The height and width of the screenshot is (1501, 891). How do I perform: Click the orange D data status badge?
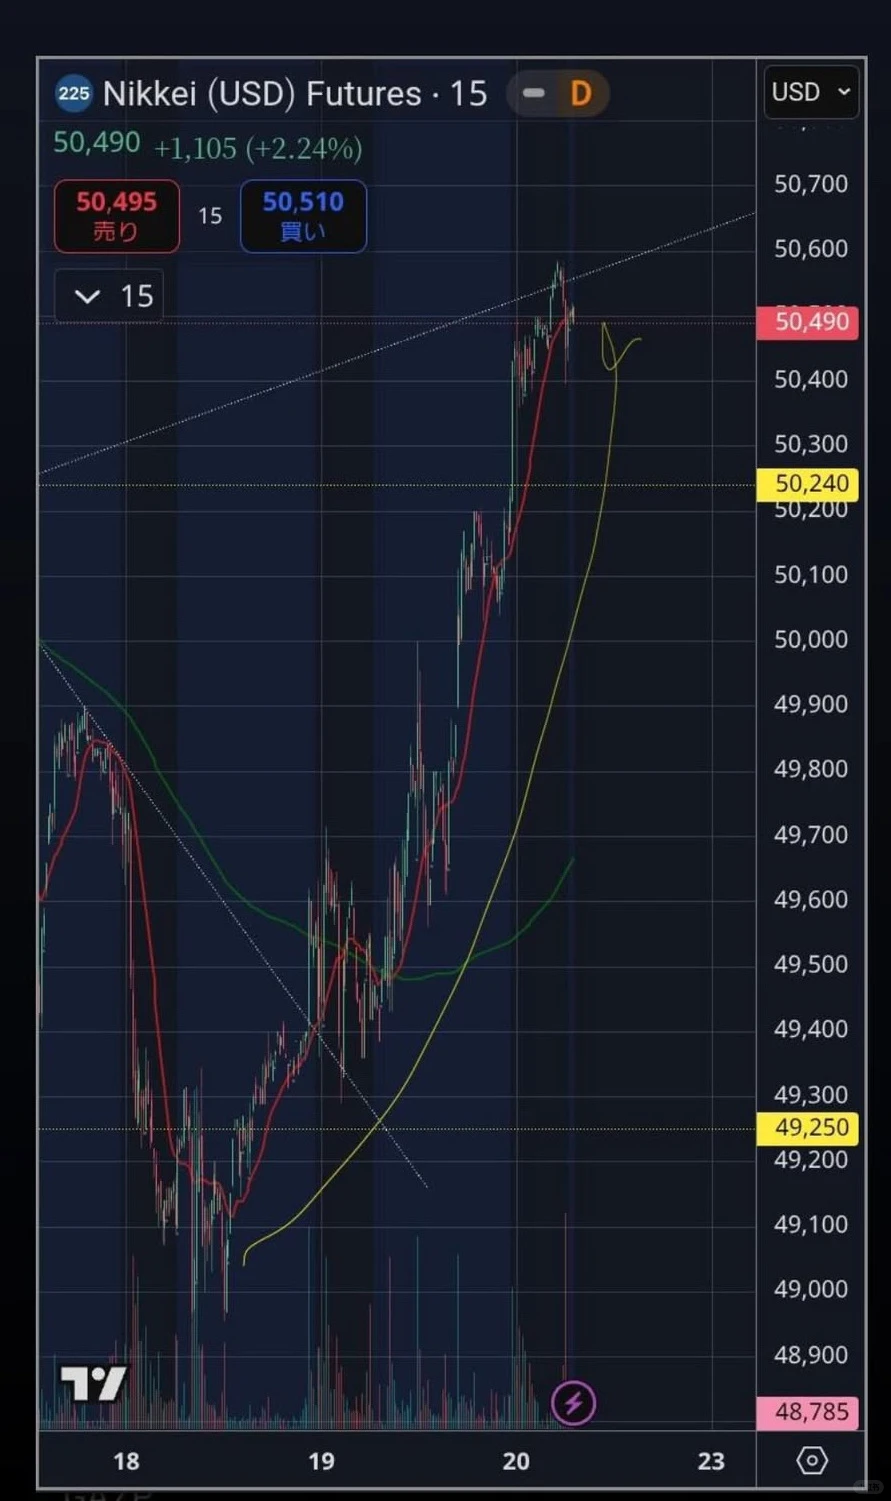point(581,94)
